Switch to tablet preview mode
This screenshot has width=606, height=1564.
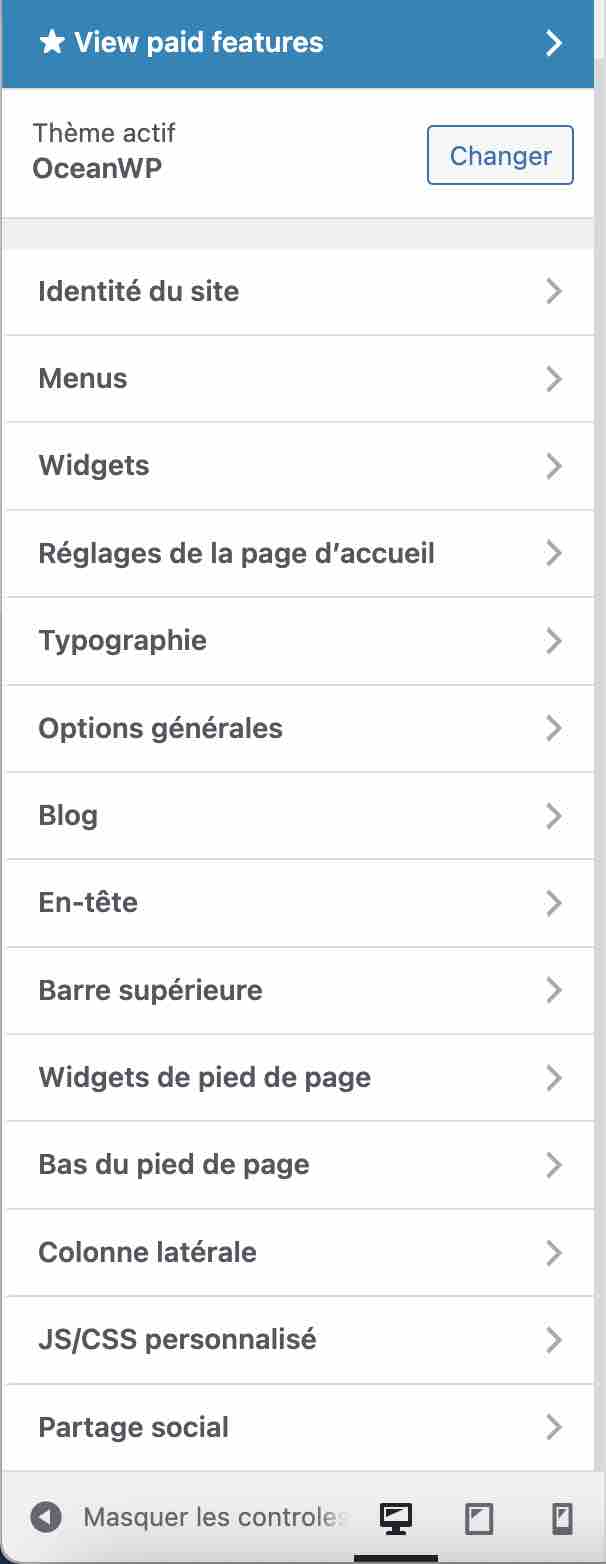click(477, 1516)
